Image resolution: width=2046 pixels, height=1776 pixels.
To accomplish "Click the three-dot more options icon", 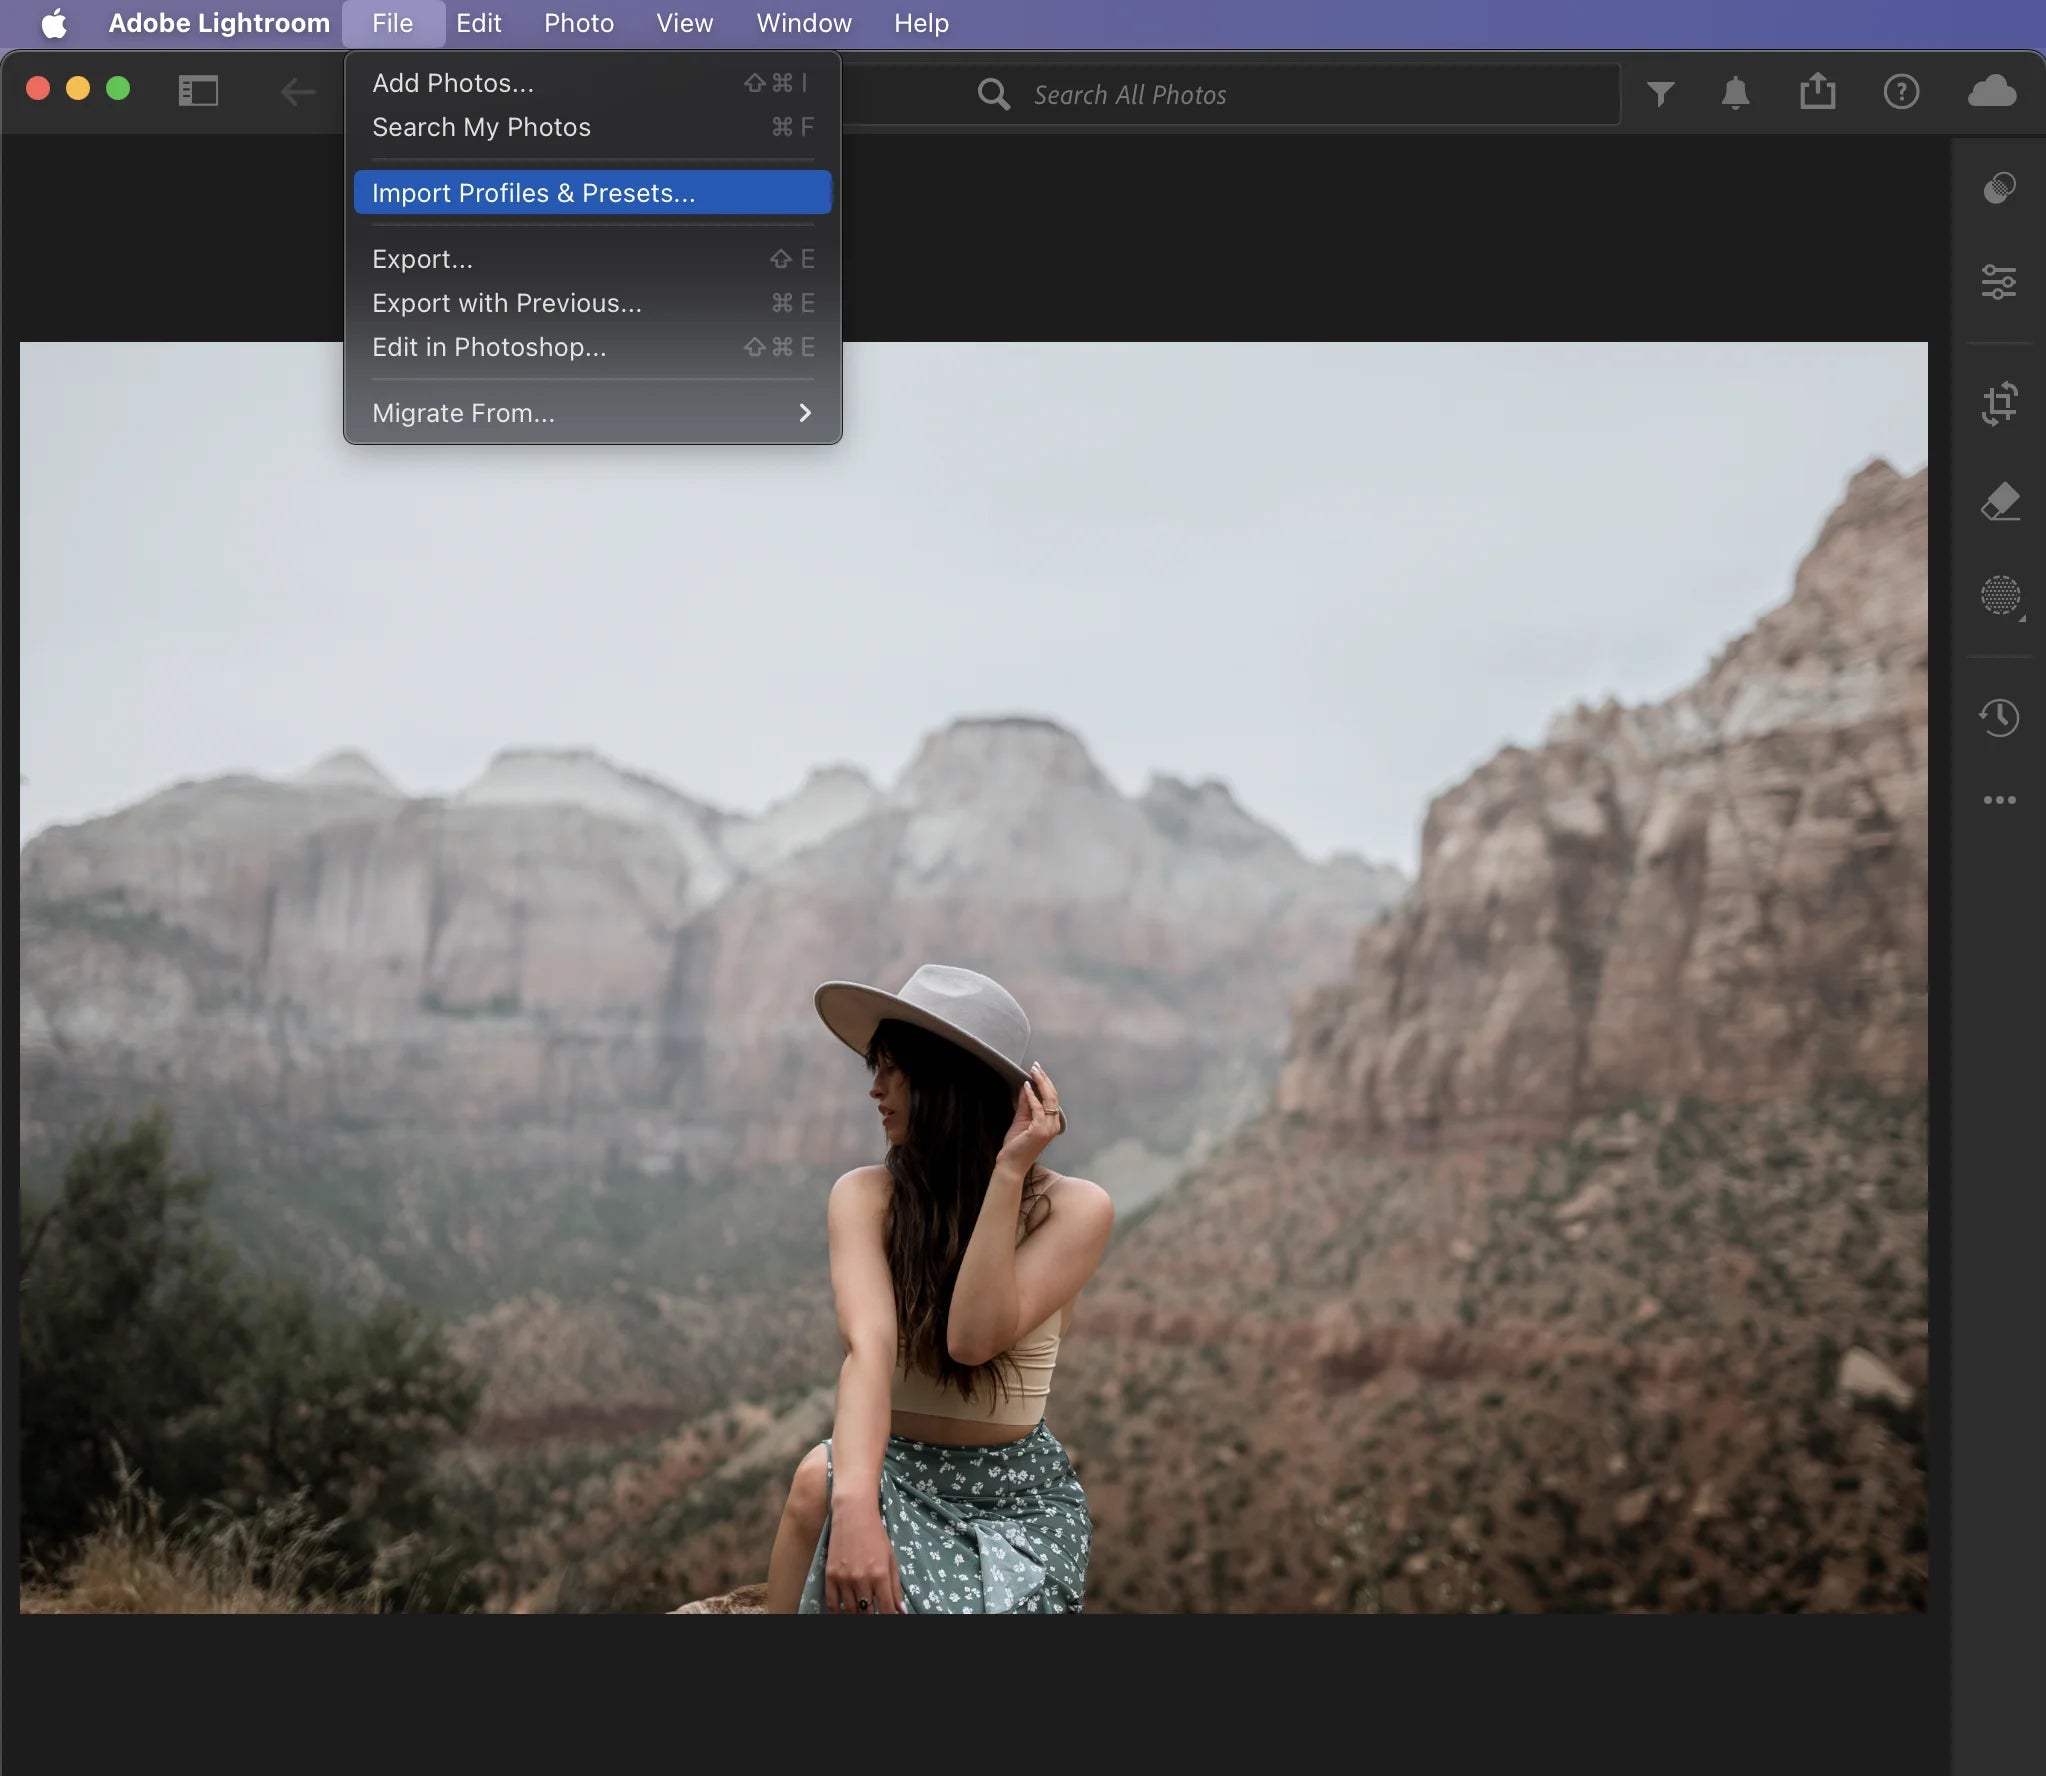I will click(x=1999, y=800).
